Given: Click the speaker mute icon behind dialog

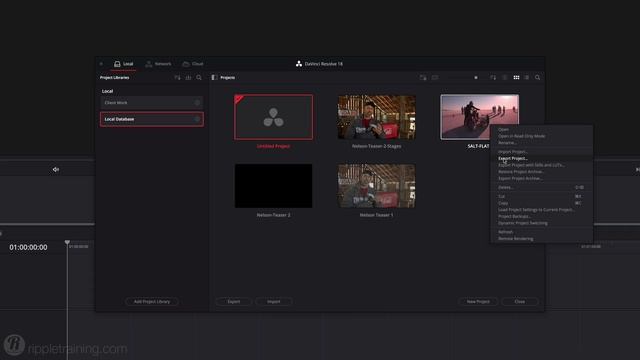Looking at the screenshot, I should (56, 169).
